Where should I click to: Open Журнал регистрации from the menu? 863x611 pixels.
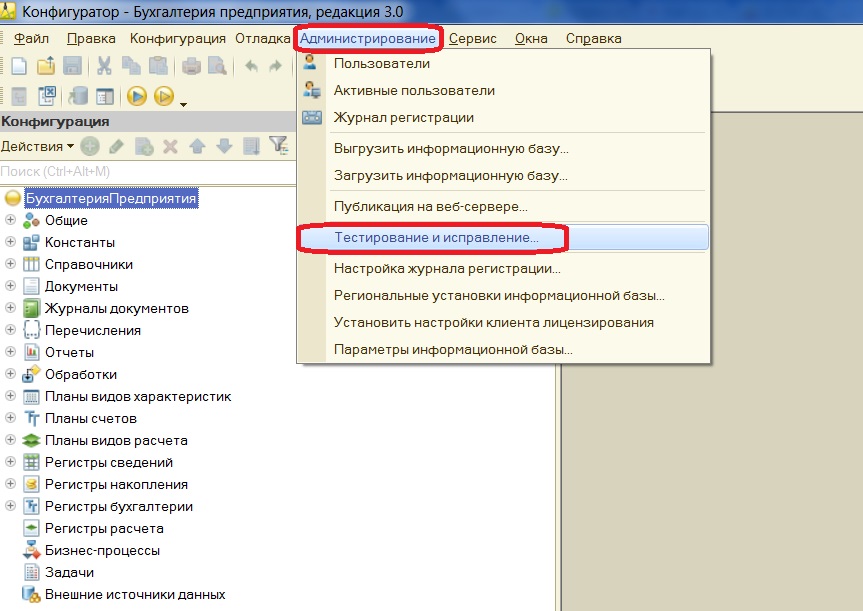(502, 117)
